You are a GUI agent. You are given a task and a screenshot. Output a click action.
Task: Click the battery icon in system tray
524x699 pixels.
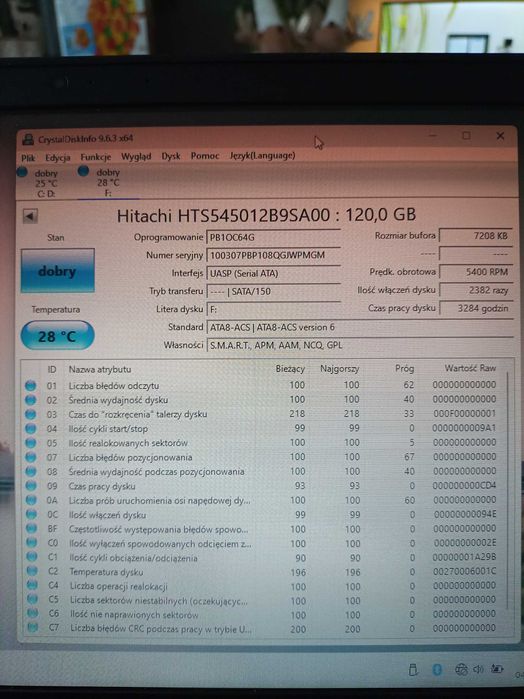tap(497, 669)
